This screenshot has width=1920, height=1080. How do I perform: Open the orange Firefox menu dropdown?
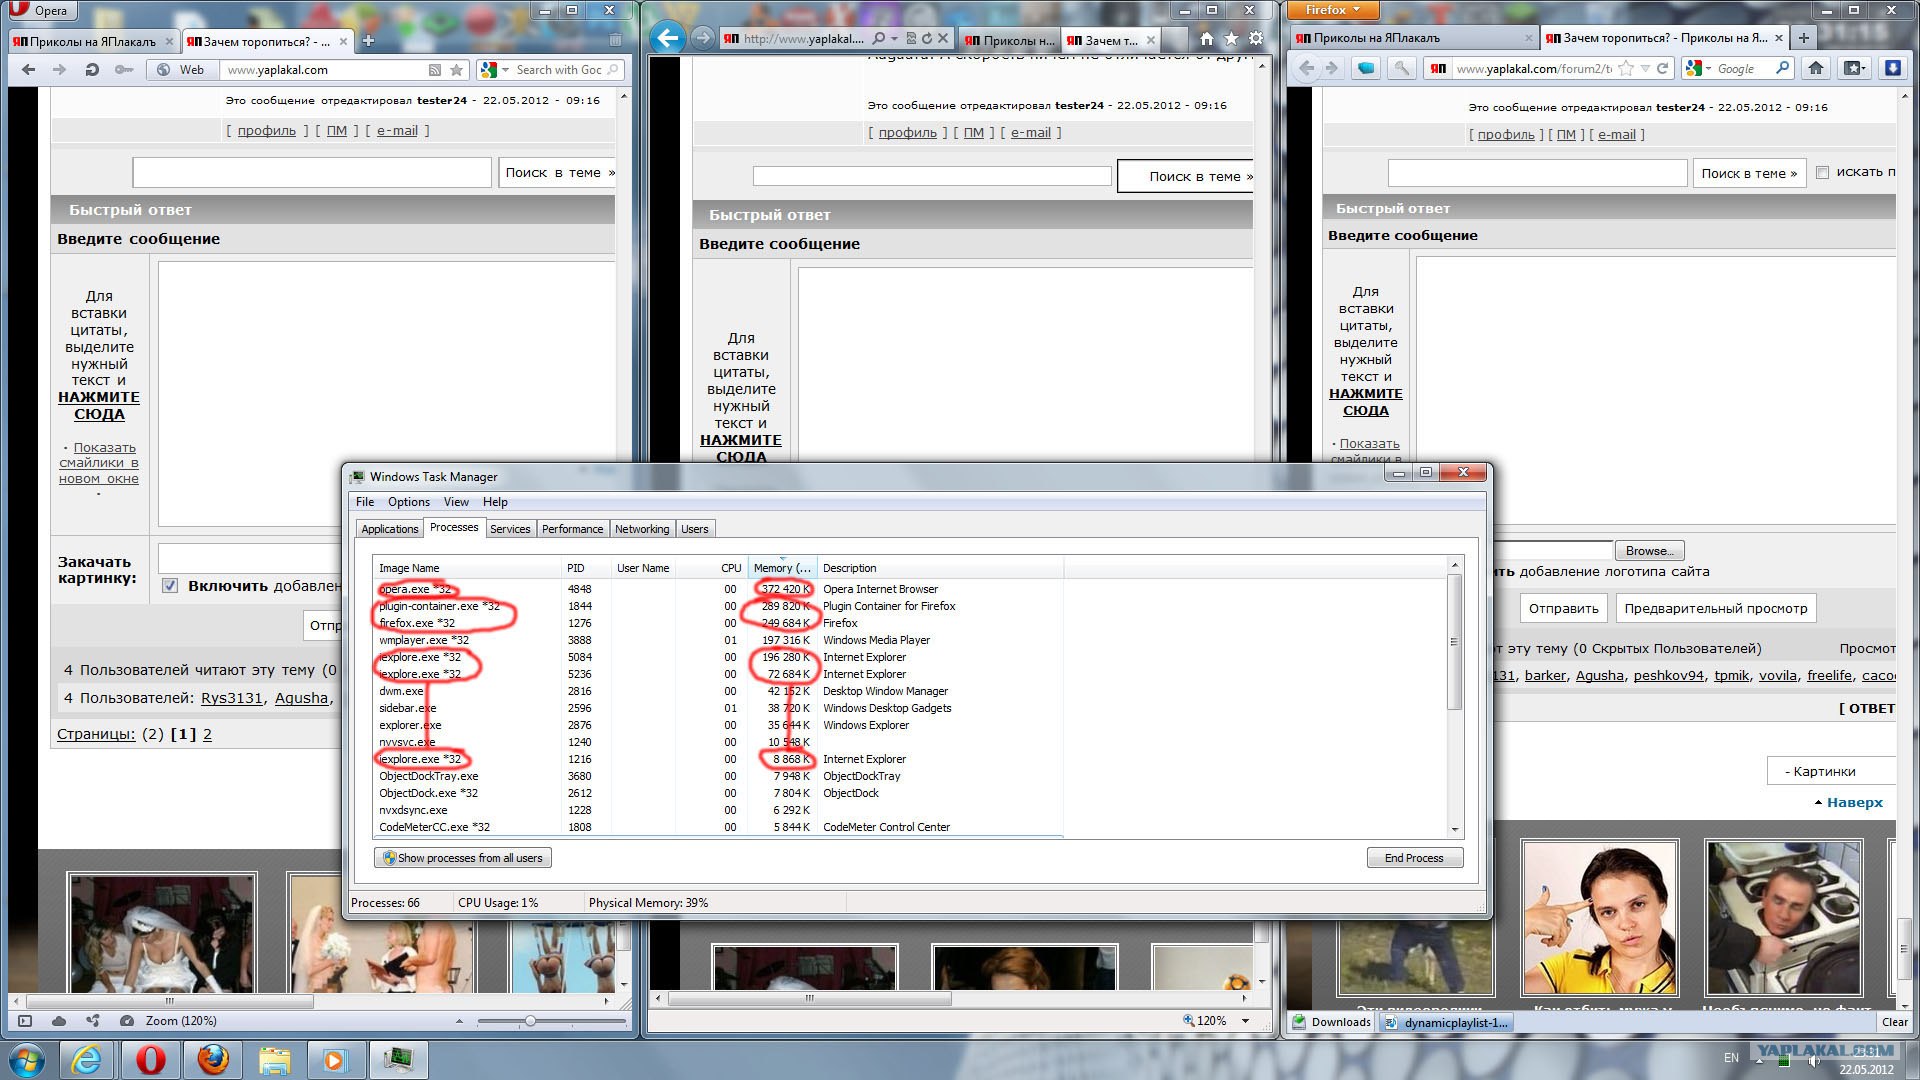click(1331, 10)
